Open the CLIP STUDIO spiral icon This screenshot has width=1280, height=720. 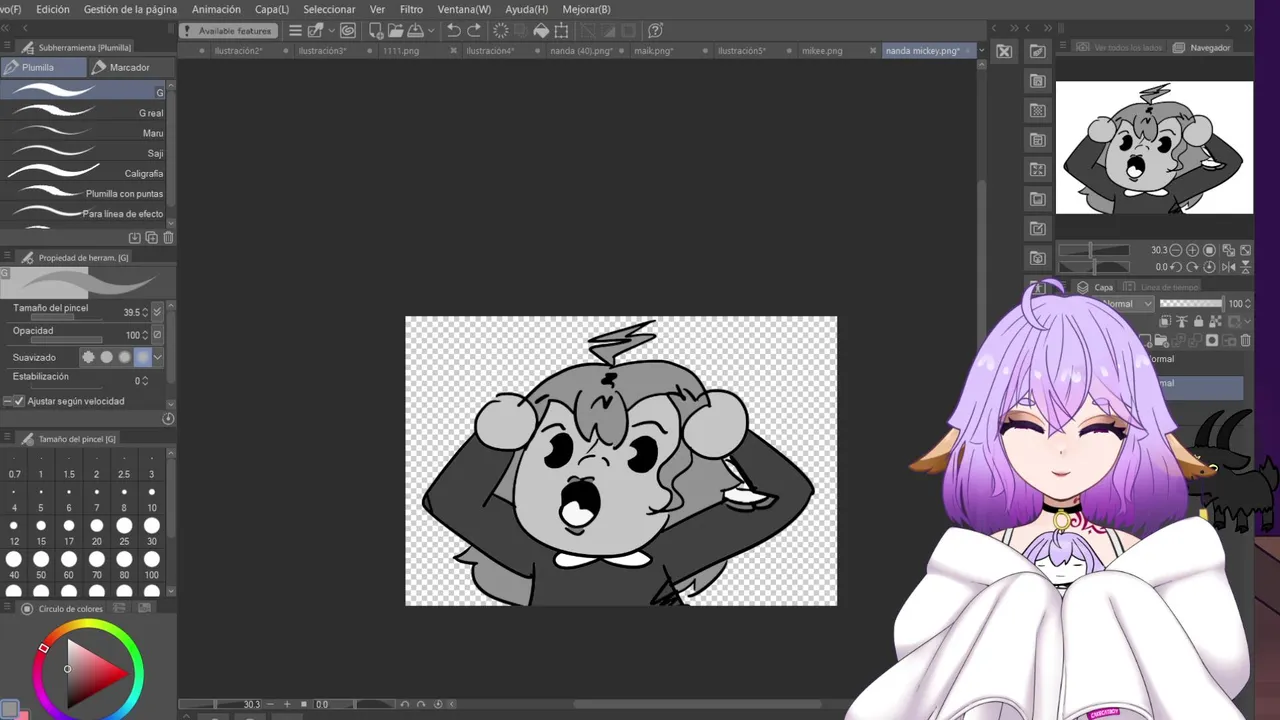(349, 31)
